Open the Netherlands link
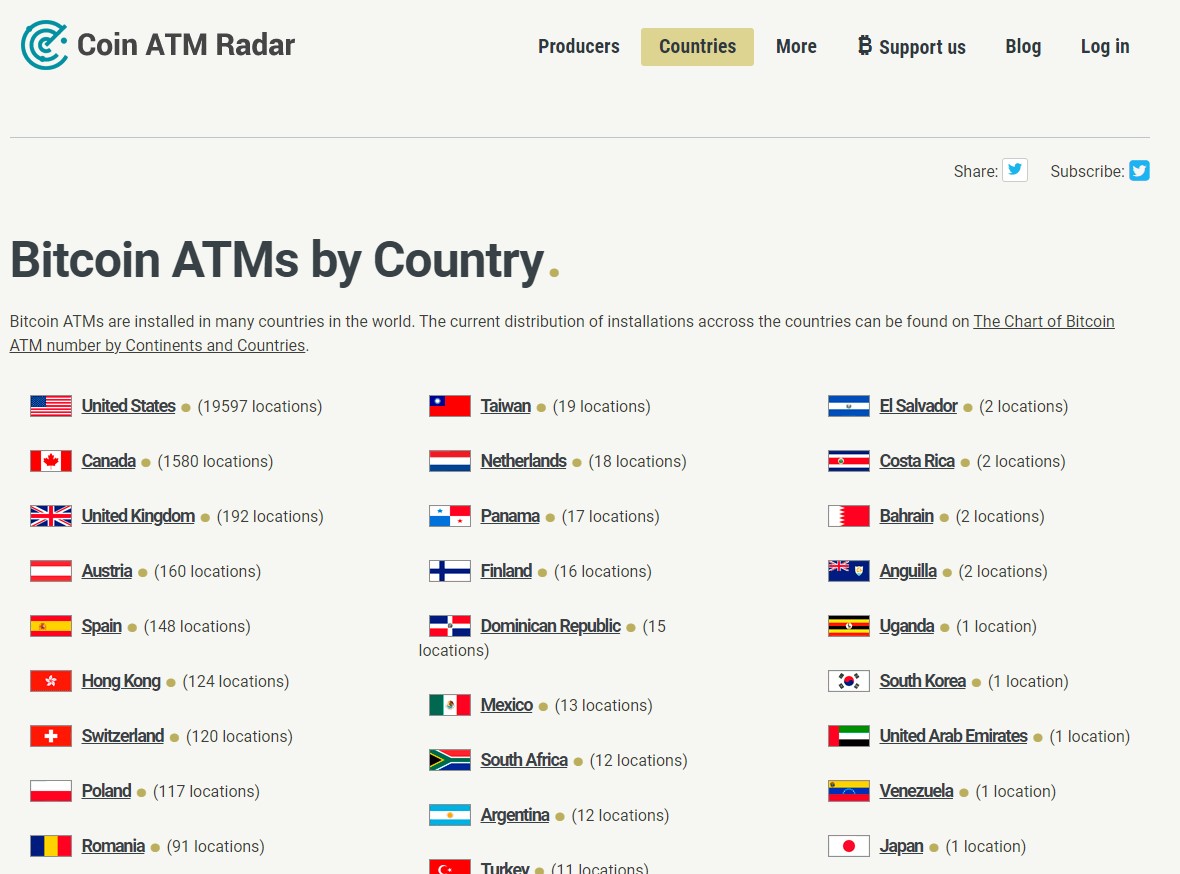 524,461
